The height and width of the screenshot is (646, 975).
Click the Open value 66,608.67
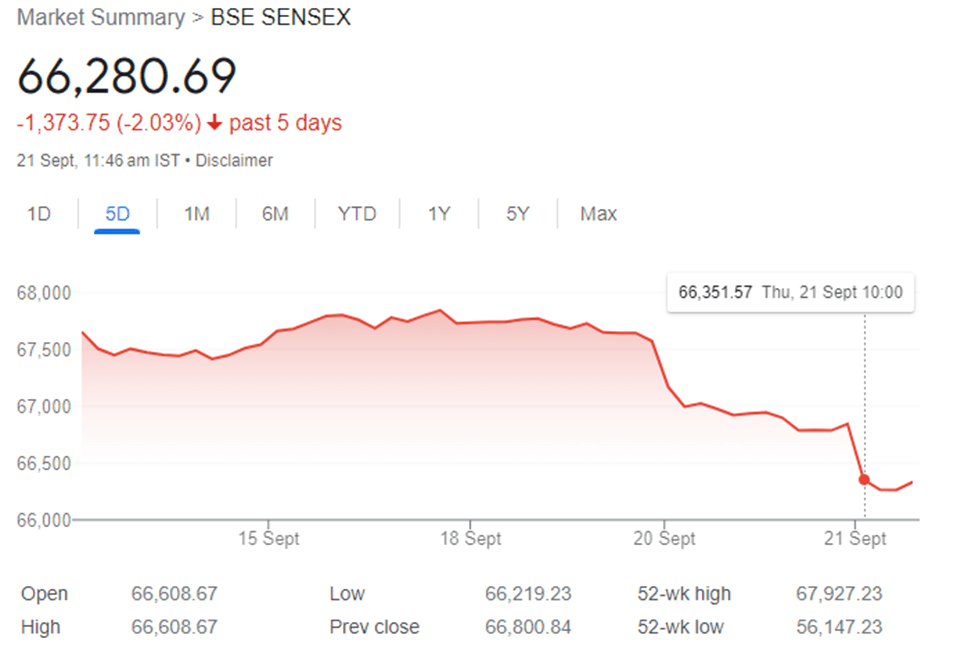175,593
